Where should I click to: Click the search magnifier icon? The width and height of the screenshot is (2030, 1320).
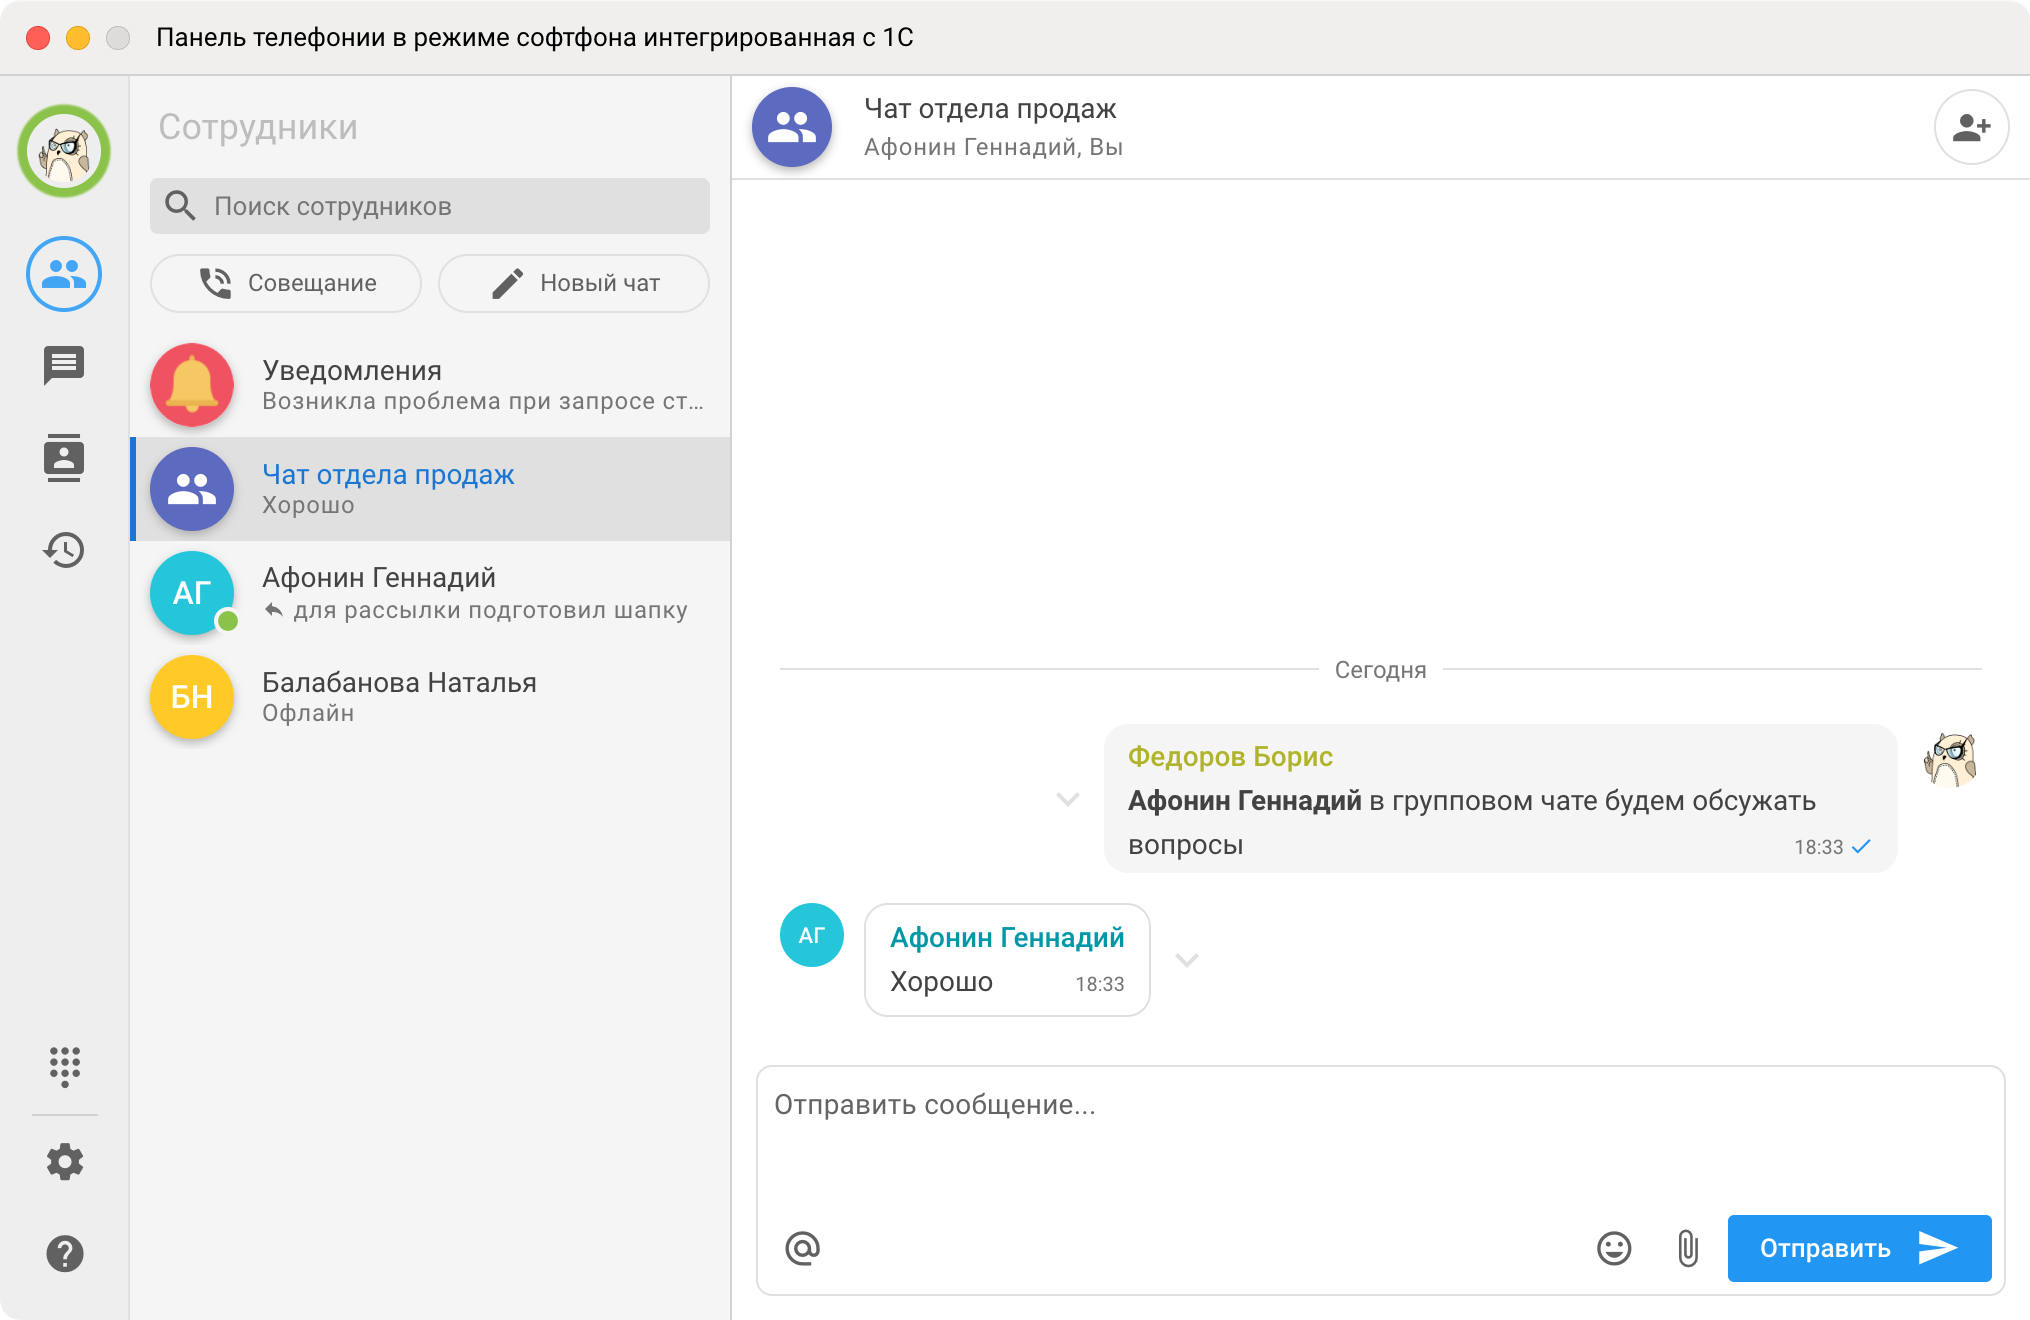[x=180, y=205]
